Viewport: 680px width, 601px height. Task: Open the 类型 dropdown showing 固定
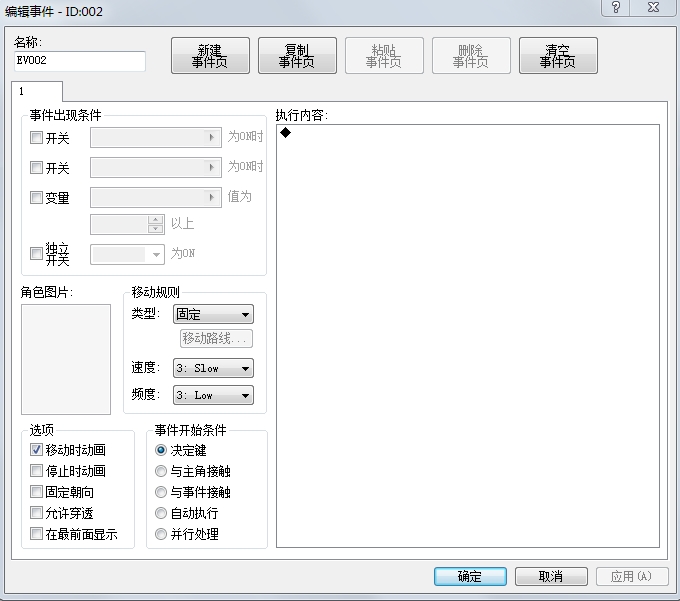click(x=213, y=314)
